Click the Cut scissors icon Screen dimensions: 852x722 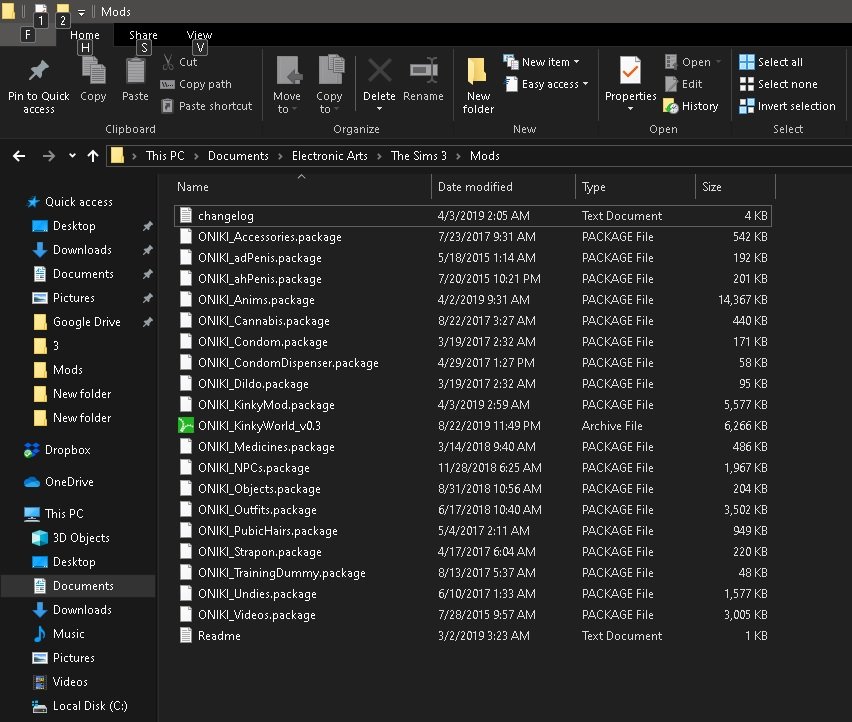click(168, 62)
